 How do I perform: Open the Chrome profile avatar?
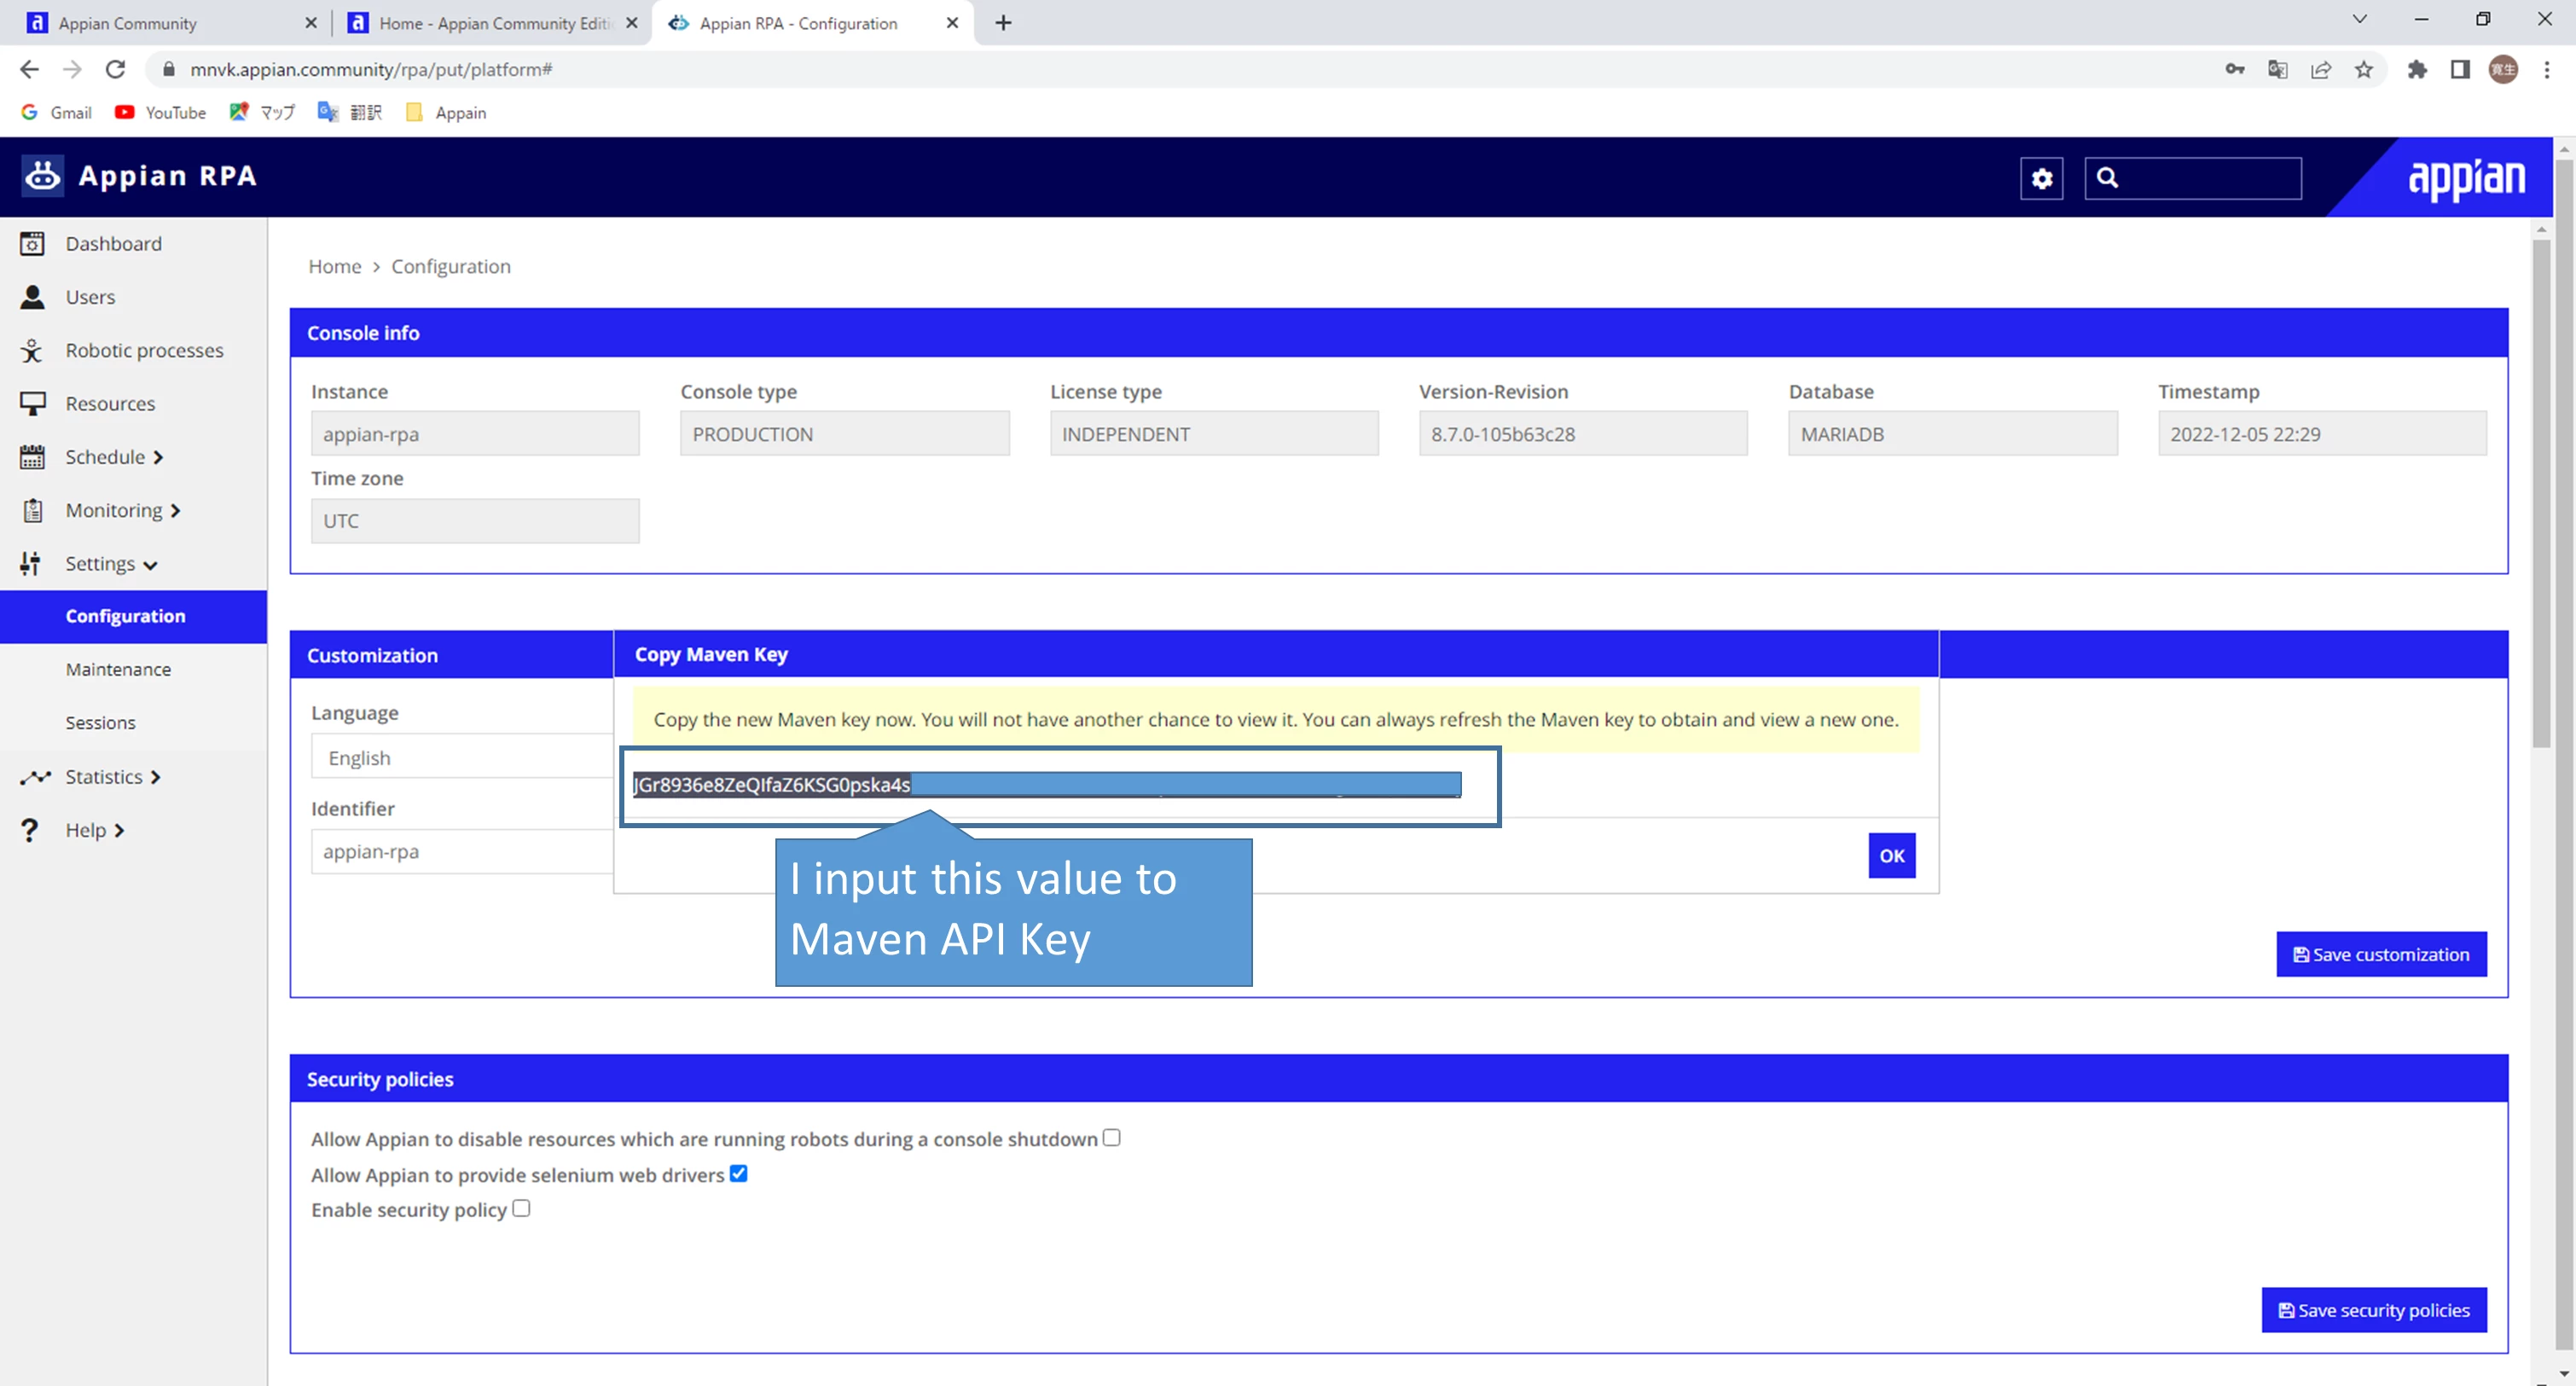tap(2503, 69)
